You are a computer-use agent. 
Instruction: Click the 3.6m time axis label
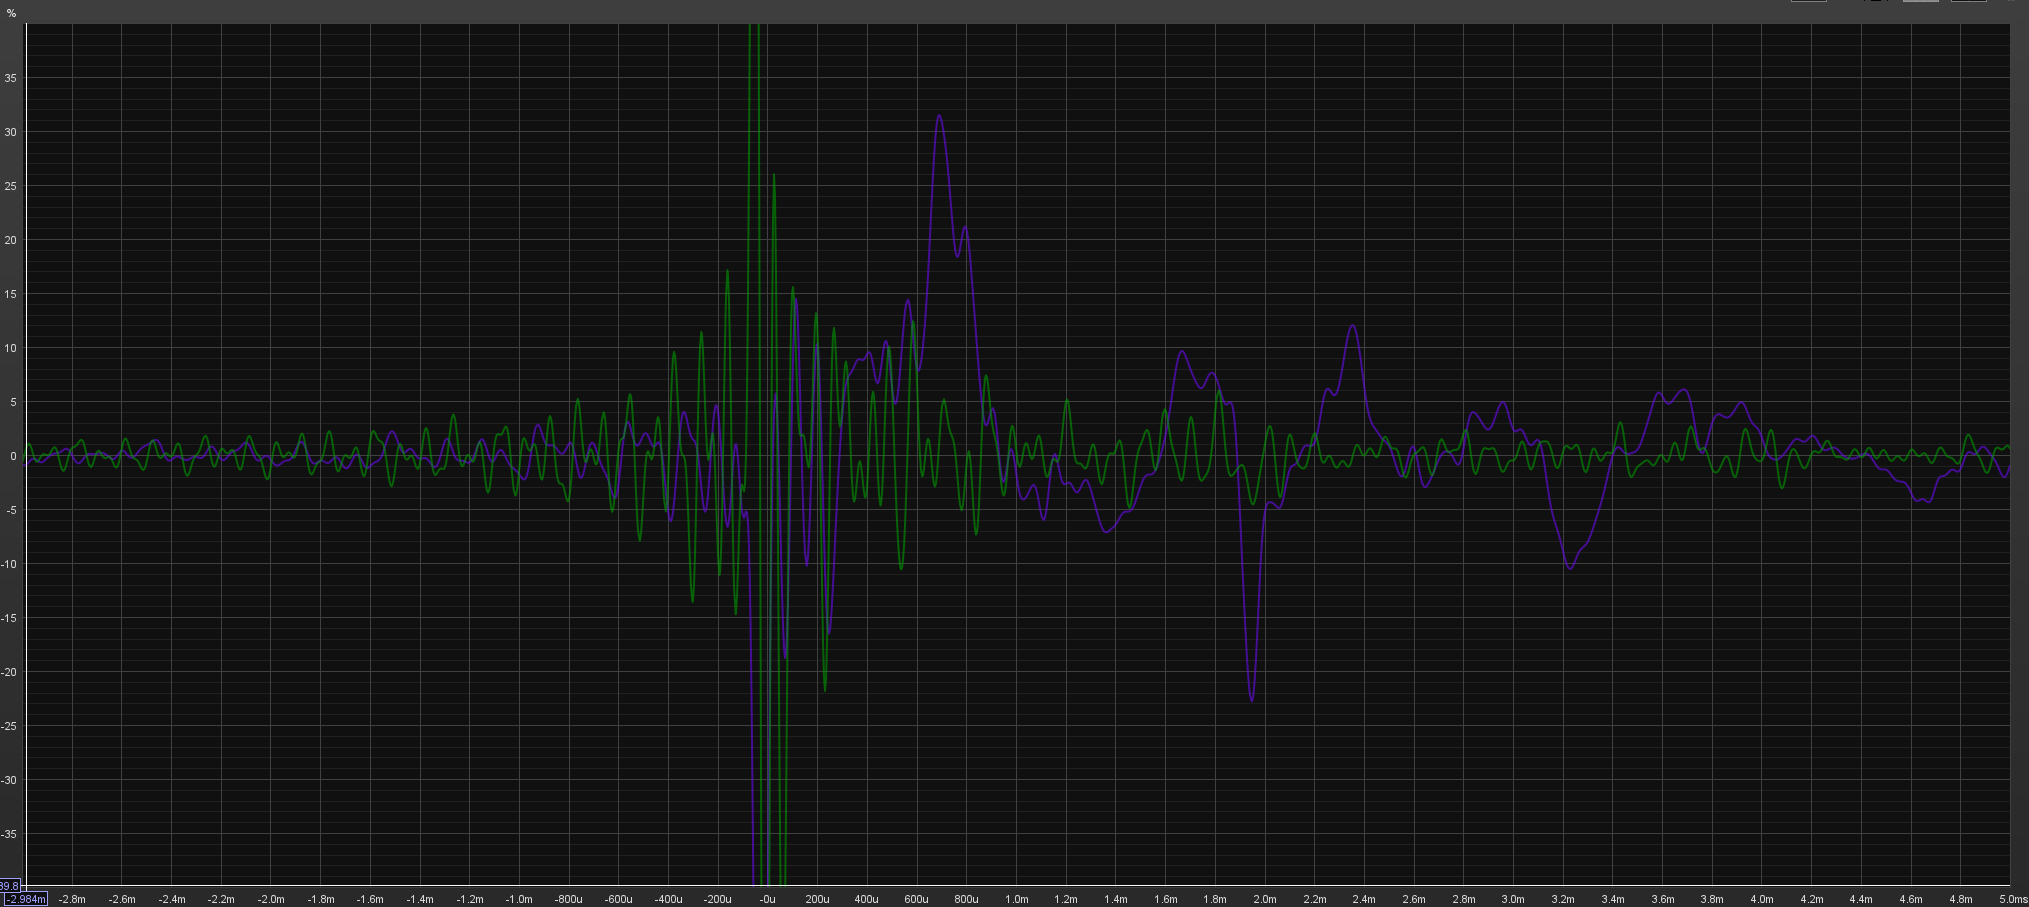1662,899
